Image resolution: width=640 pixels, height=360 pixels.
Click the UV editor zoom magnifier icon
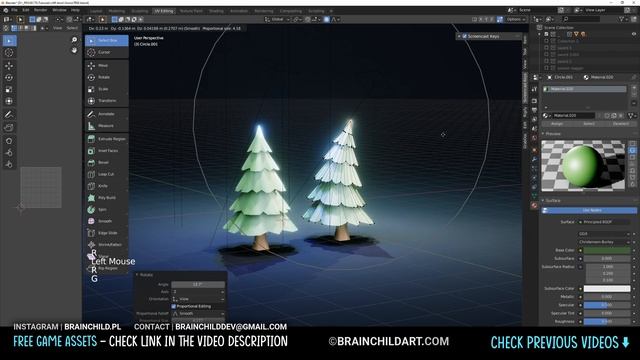tap(74, 40)
